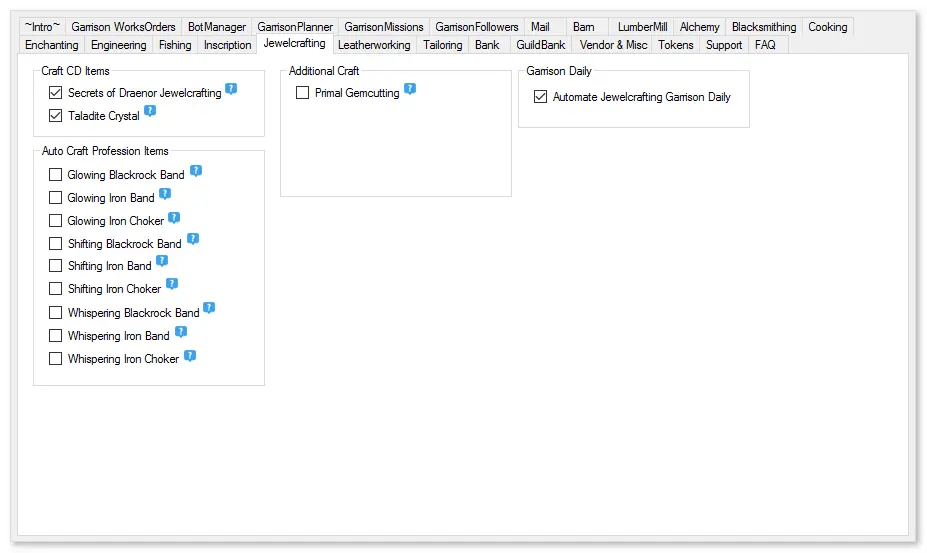Screen dimensions: 927x553
Task: Check Glowing Iron Choker
Action: pos(56,221)
